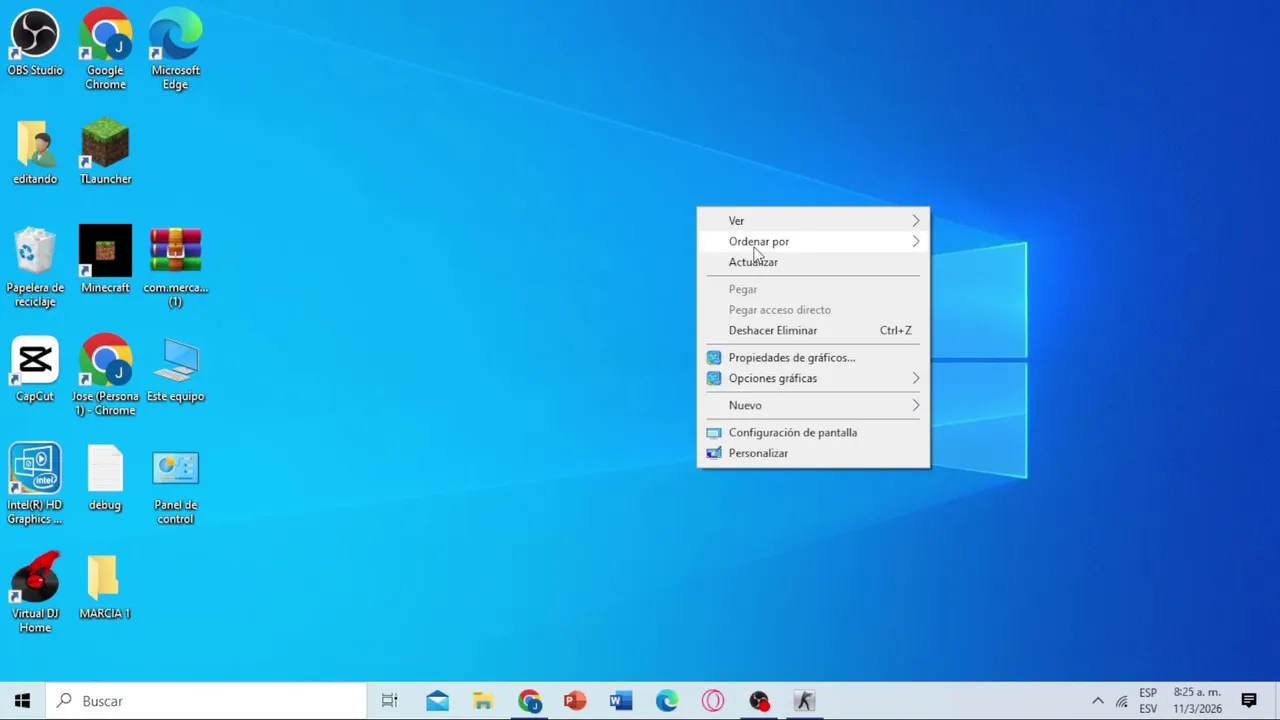This screenshot has width=1280, height=720.
Task: Choose Actualizar in the context menu
Action: pyautogui.click(x=813, y=262)
